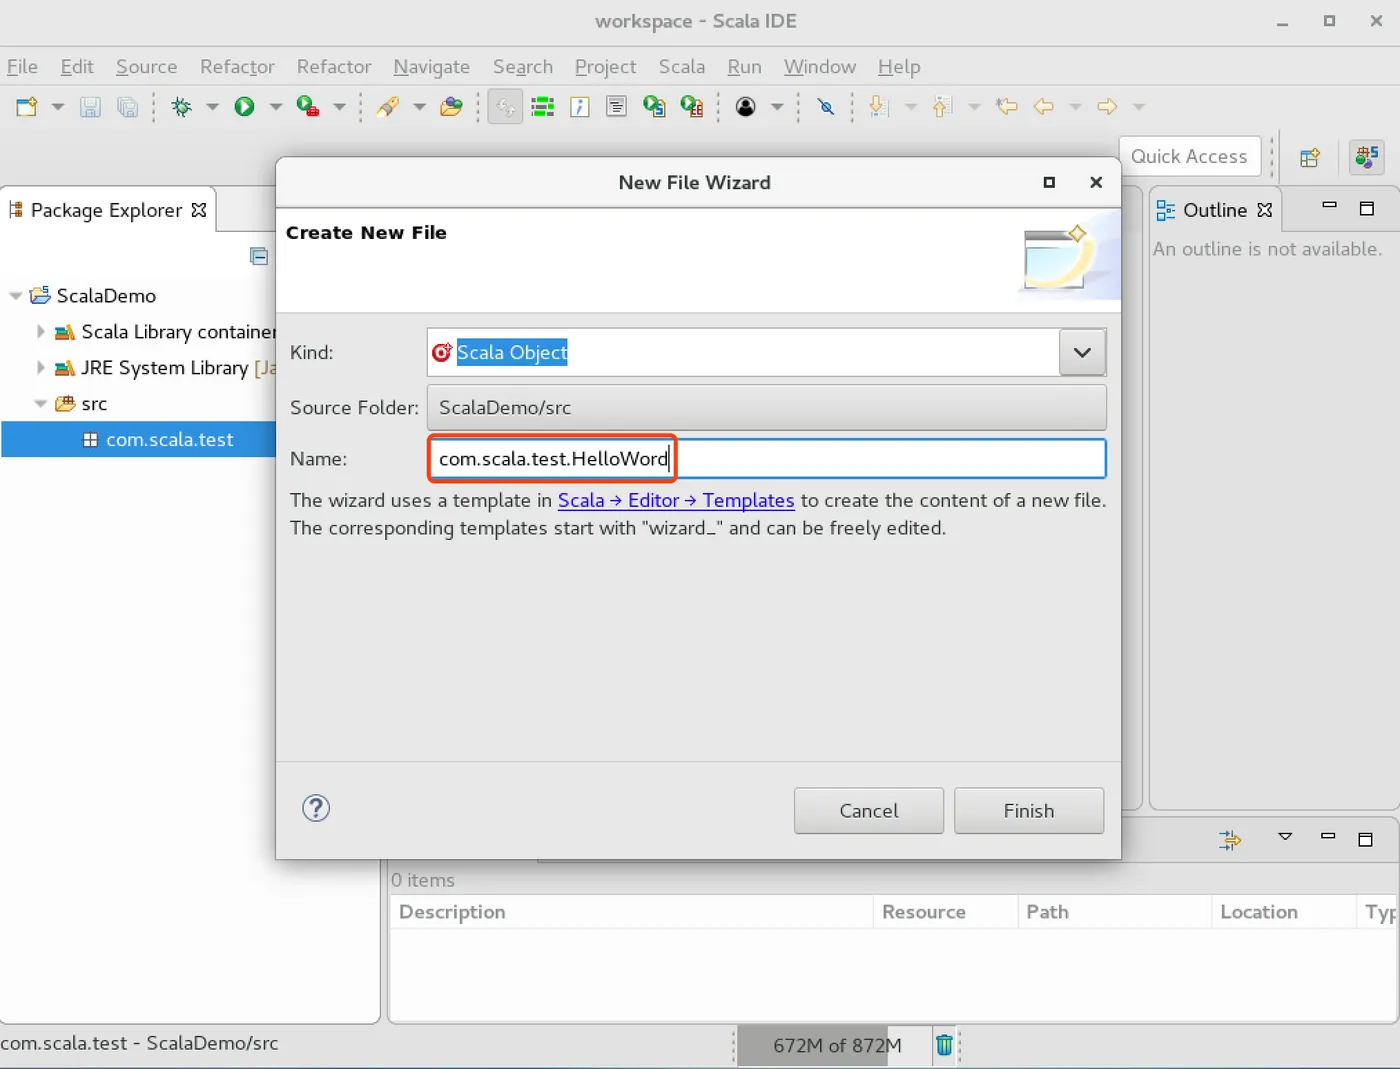Click the heap status bar 672M of 872M

click(x=837, y=1045)
